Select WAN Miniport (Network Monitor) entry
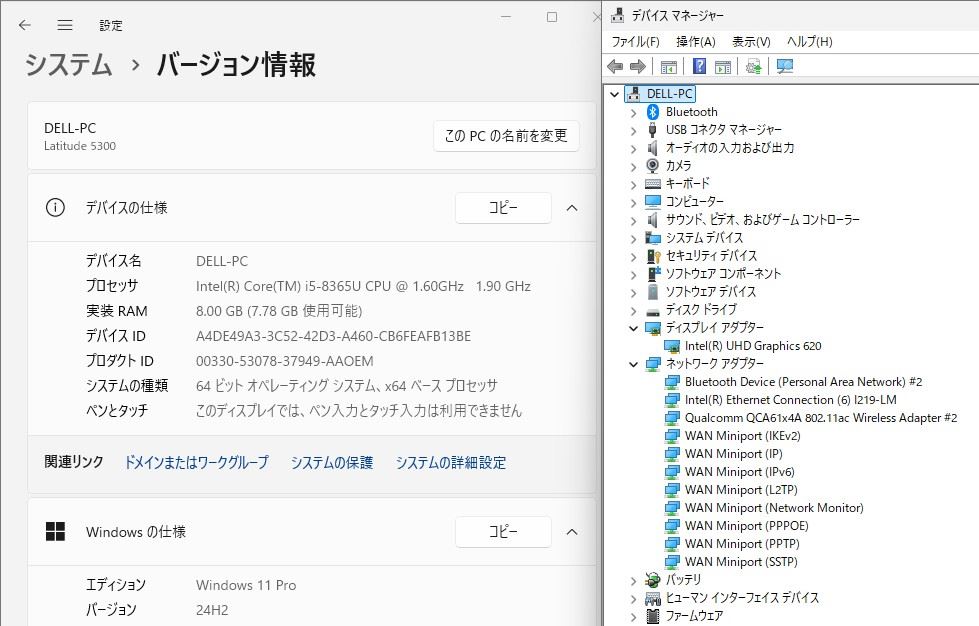The height and width of the screenshot is (626, 979). (x=774, y=507)
